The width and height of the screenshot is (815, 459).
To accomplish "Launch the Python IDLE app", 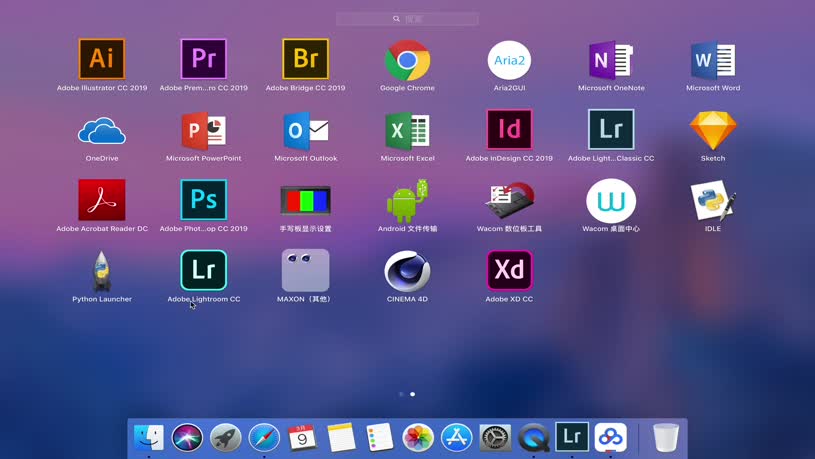I will pos(713,201).
